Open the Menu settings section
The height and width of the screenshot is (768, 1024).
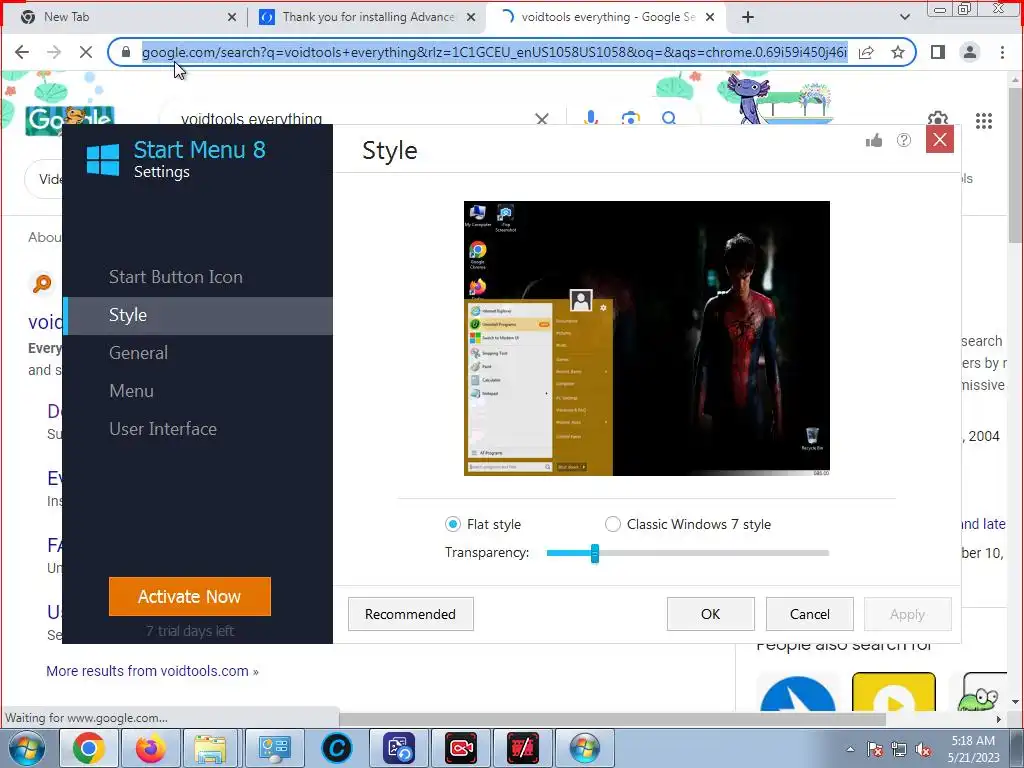131,391
